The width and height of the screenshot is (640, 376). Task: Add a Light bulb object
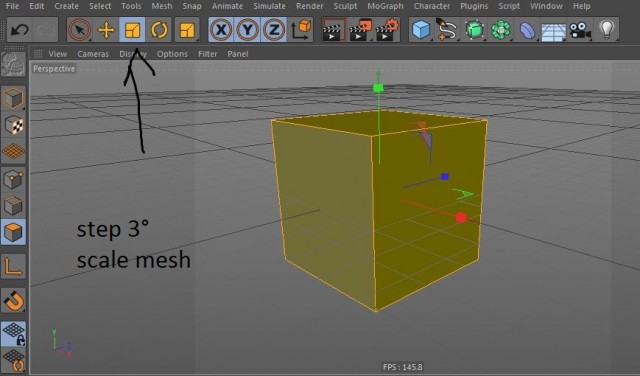[607, 30]
